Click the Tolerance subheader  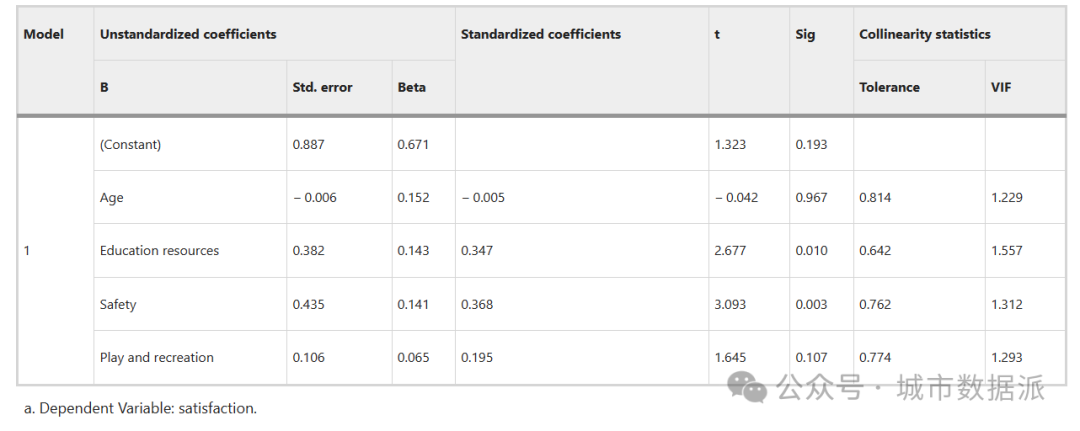pyautogui.click(x=889, y=87)
